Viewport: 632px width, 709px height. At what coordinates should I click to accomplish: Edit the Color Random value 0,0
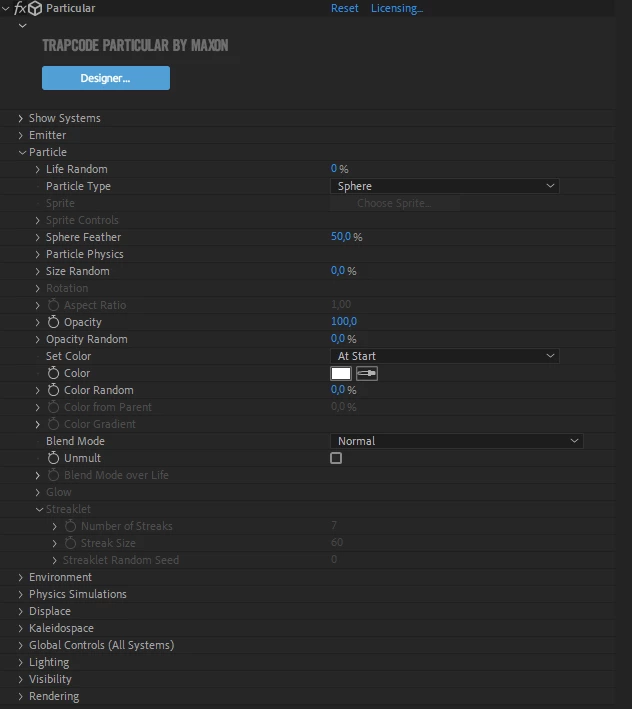[x=338, y=389]
